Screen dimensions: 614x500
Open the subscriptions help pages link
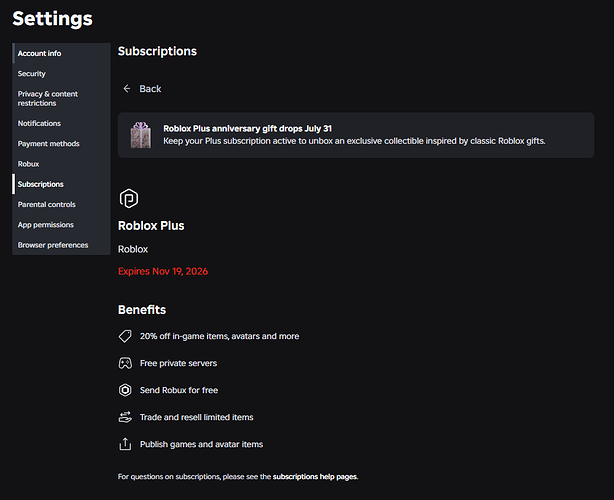coord(315,477)
